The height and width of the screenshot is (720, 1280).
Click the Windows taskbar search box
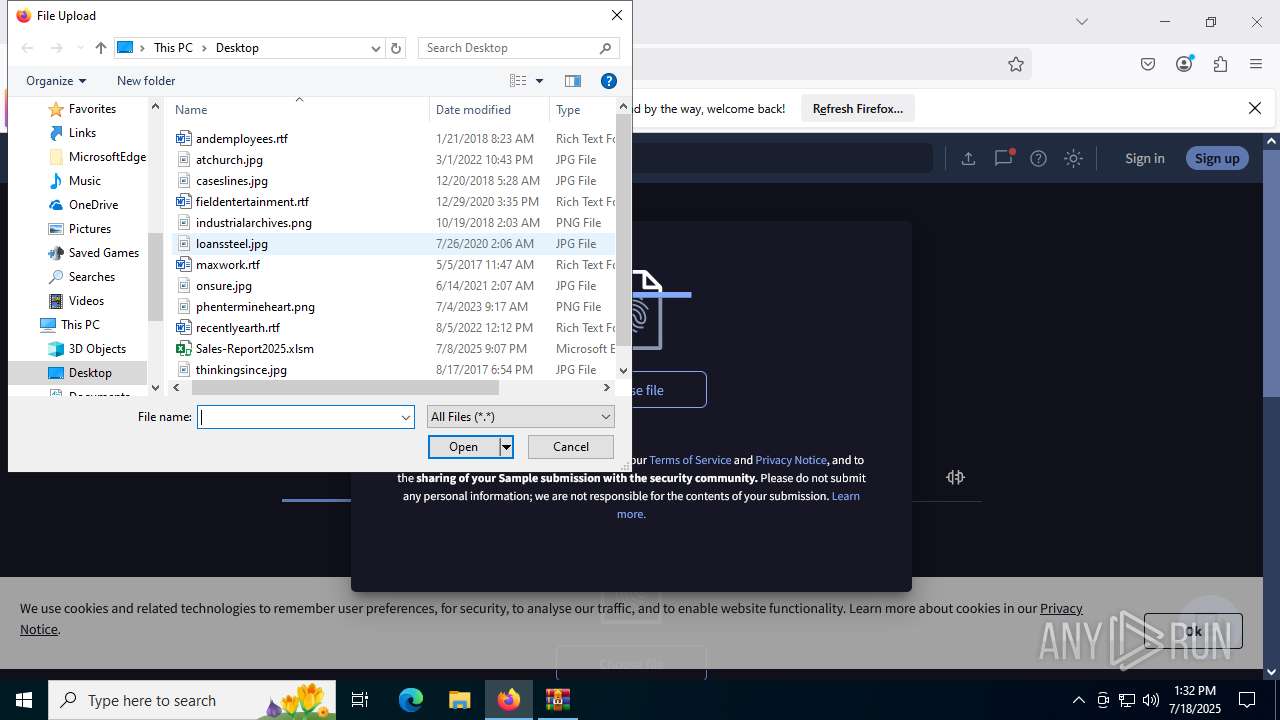coord(193,700)
